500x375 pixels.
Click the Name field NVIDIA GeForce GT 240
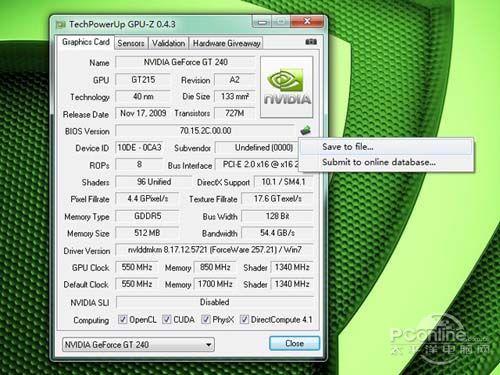(185, 62)
